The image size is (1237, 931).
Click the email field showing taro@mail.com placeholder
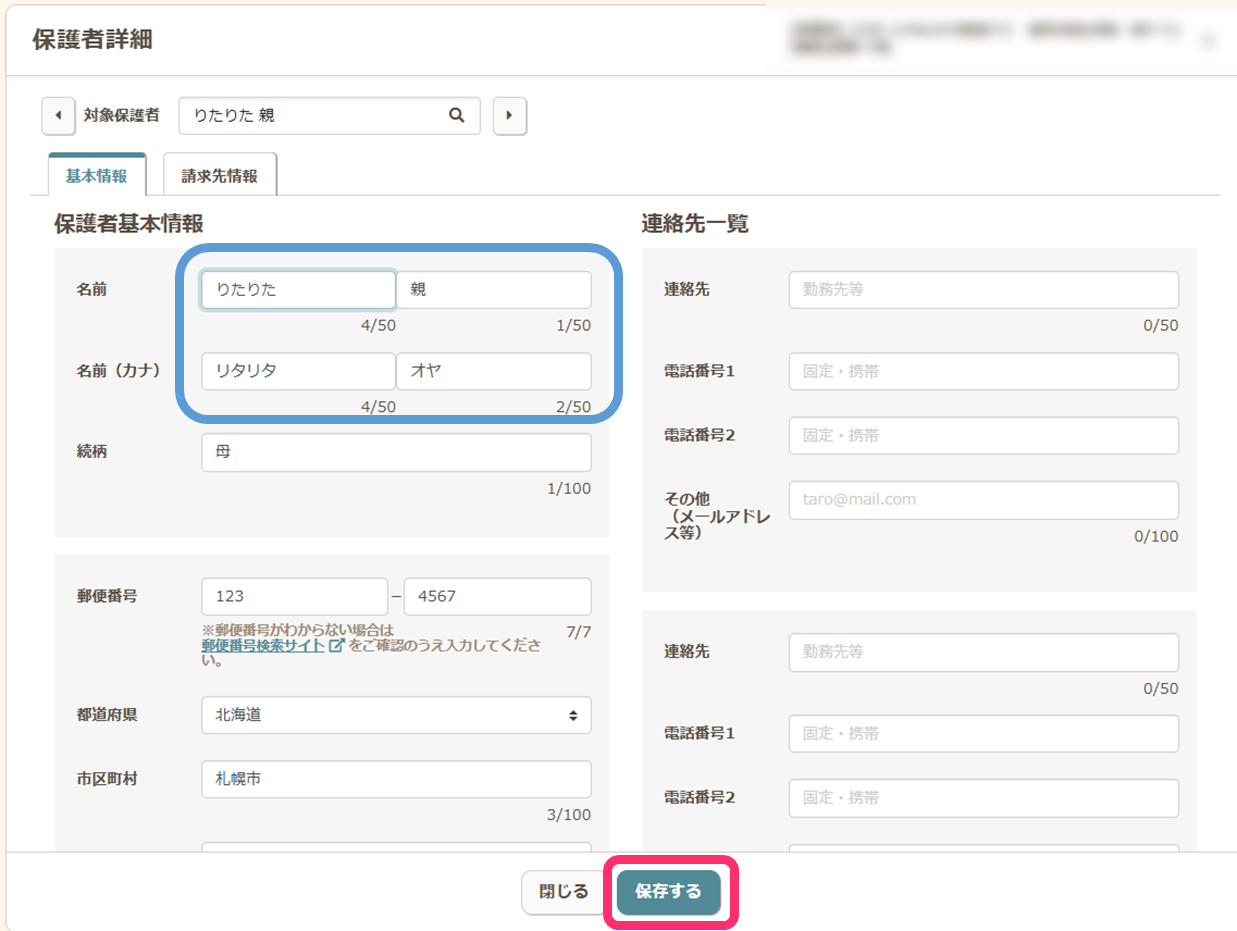(x=983, y=500)
